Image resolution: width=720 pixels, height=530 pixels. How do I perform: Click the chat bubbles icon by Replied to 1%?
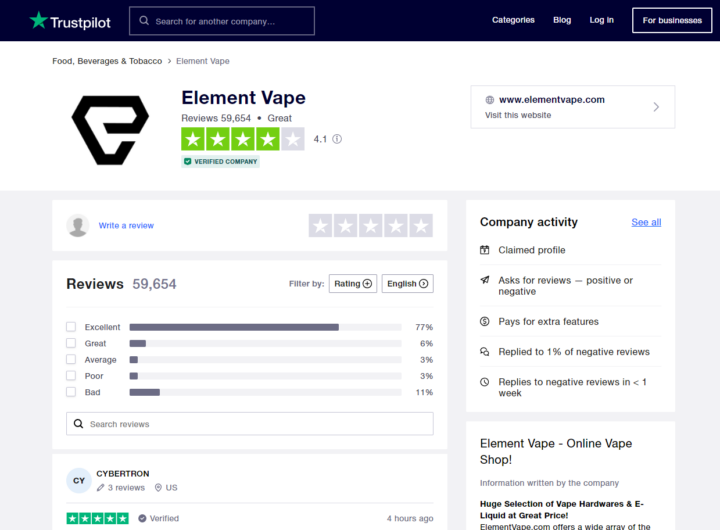tap(484, 351)
